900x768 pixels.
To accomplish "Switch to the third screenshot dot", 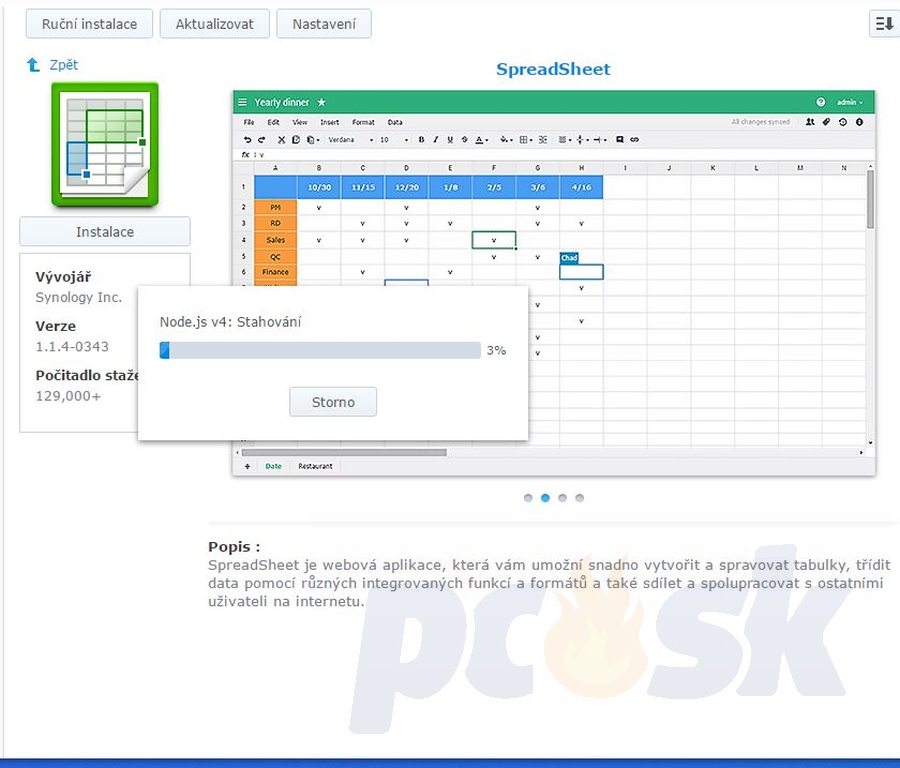I will [x=562, y=498].
